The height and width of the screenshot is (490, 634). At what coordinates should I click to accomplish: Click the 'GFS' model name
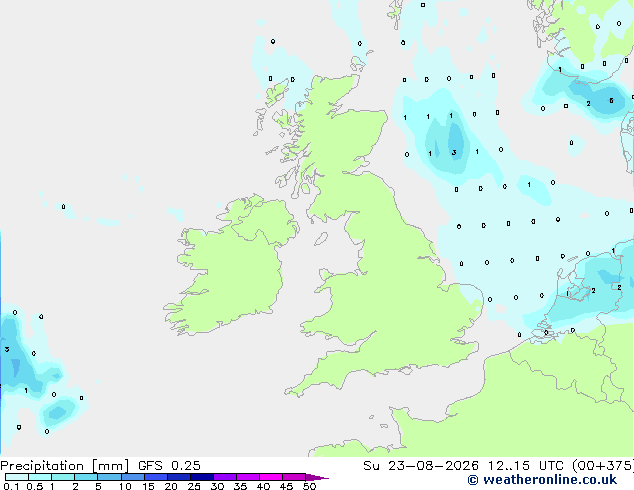150,466
